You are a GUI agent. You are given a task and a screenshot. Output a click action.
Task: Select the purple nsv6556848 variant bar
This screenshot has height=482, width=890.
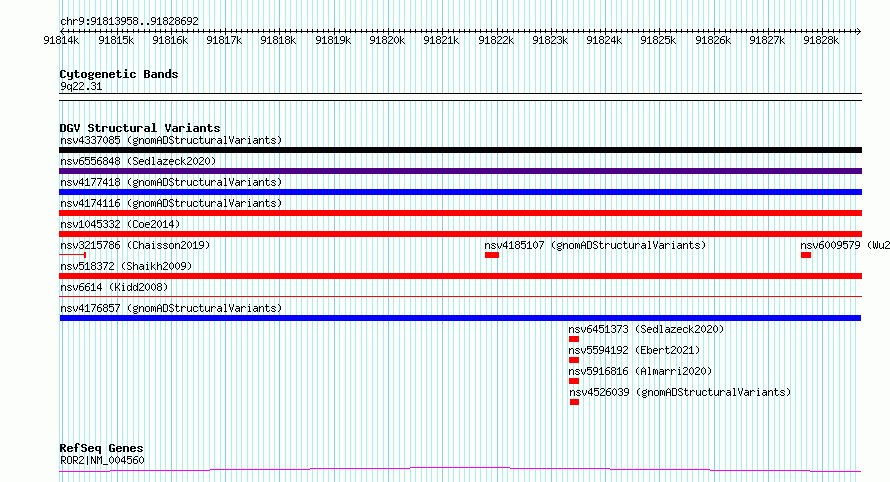[x=460, y=171]
